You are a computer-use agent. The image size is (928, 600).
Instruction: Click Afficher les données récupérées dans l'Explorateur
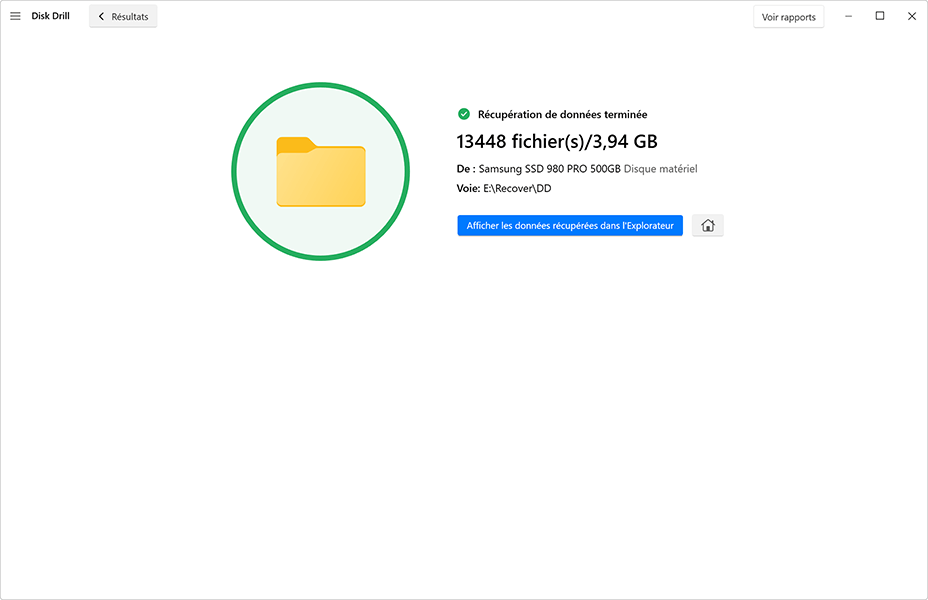570,225
